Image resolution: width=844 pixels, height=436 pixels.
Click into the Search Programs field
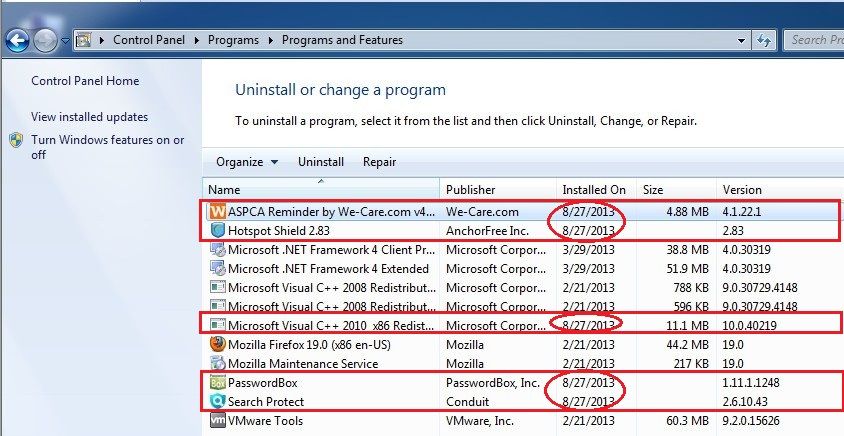tap(813, 40)
